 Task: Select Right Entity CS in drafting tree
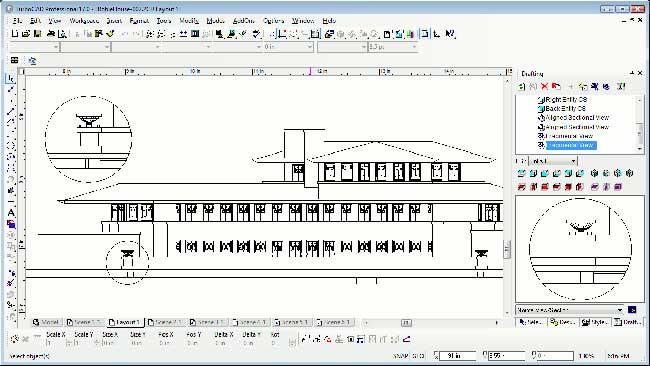click(566, 99)
